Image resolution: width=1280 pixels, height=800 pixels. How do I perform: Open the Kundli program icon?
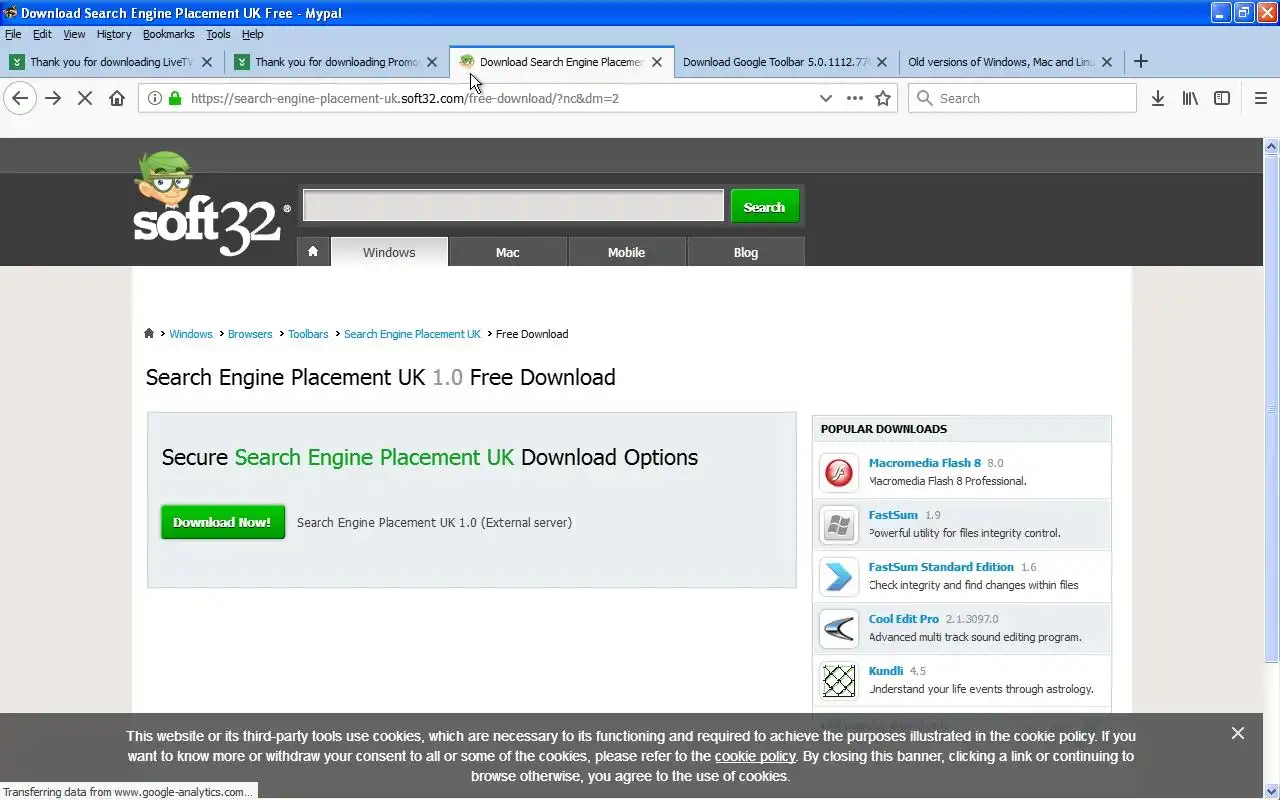click(839, 680)
